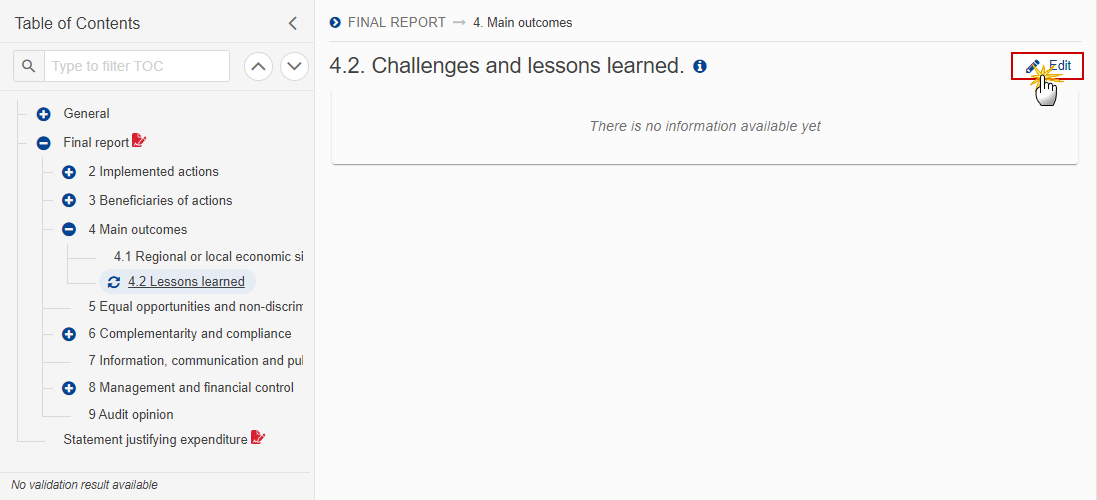
Task: Open the Edit button for section 4.2
Action: (x=1047, y=66)
